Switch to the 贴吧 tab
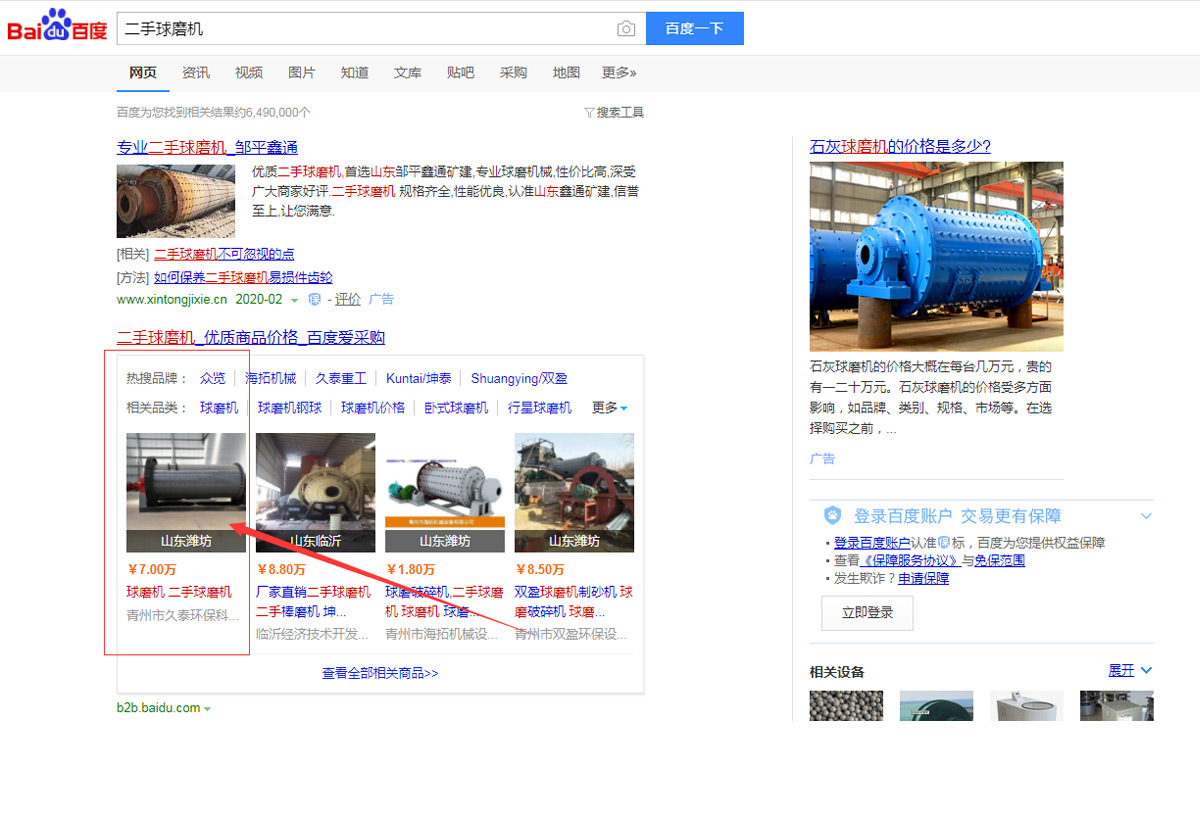The image size is (1200, 839). click(x=461, y=73)
